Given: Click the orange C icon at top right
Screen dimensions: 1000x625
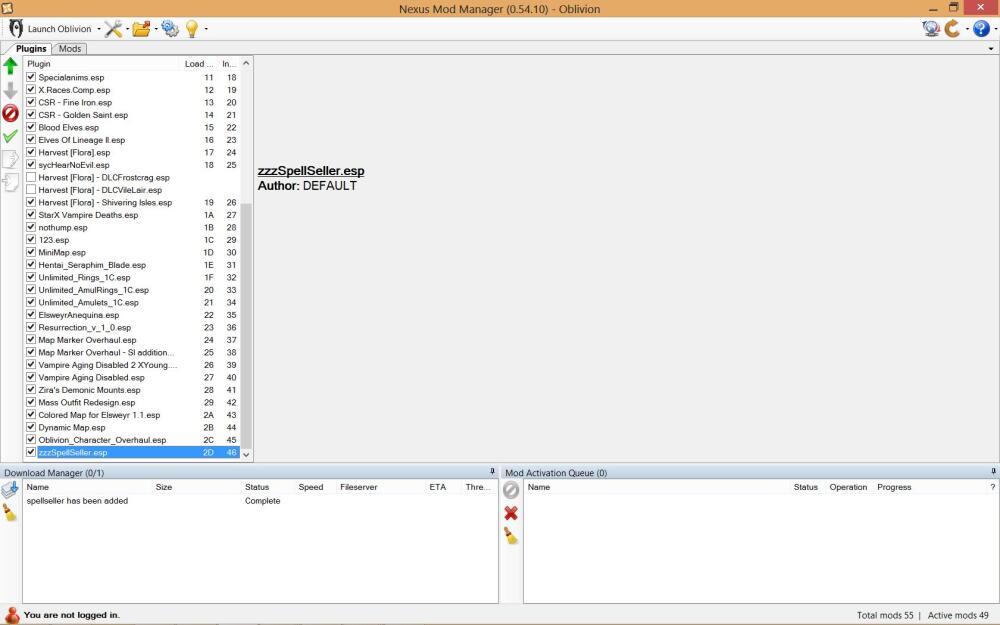Looking at the screenshot, I should 953,29.
